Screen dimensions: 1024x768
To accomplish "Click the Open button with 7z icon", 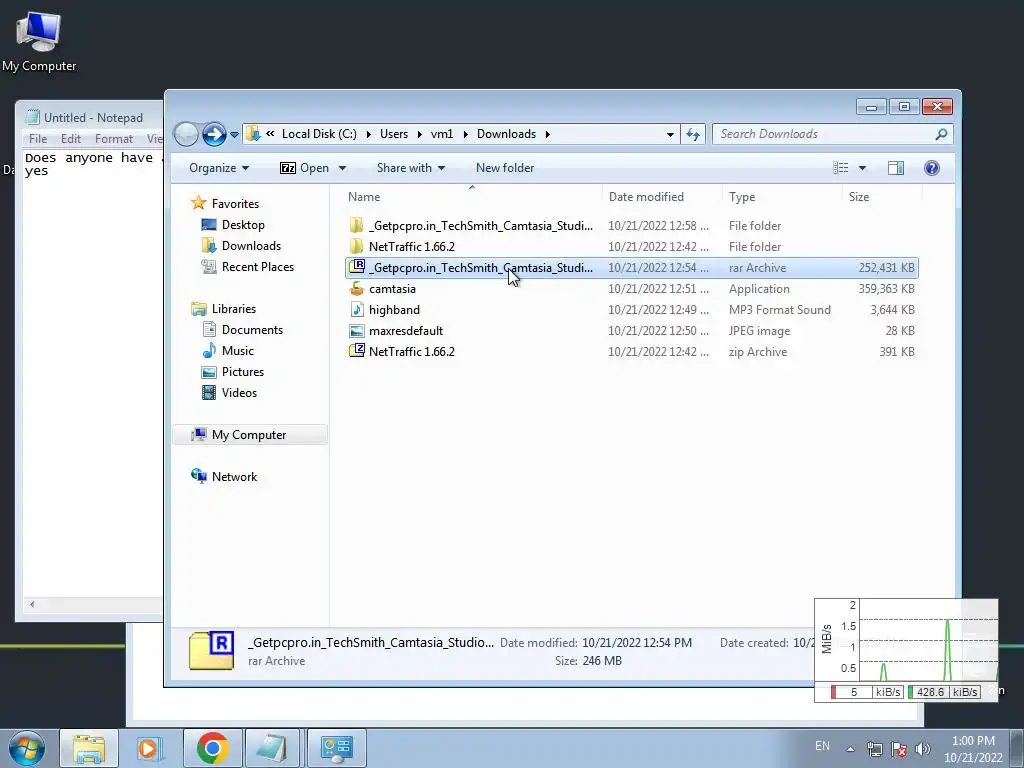I will click(304, 168).
